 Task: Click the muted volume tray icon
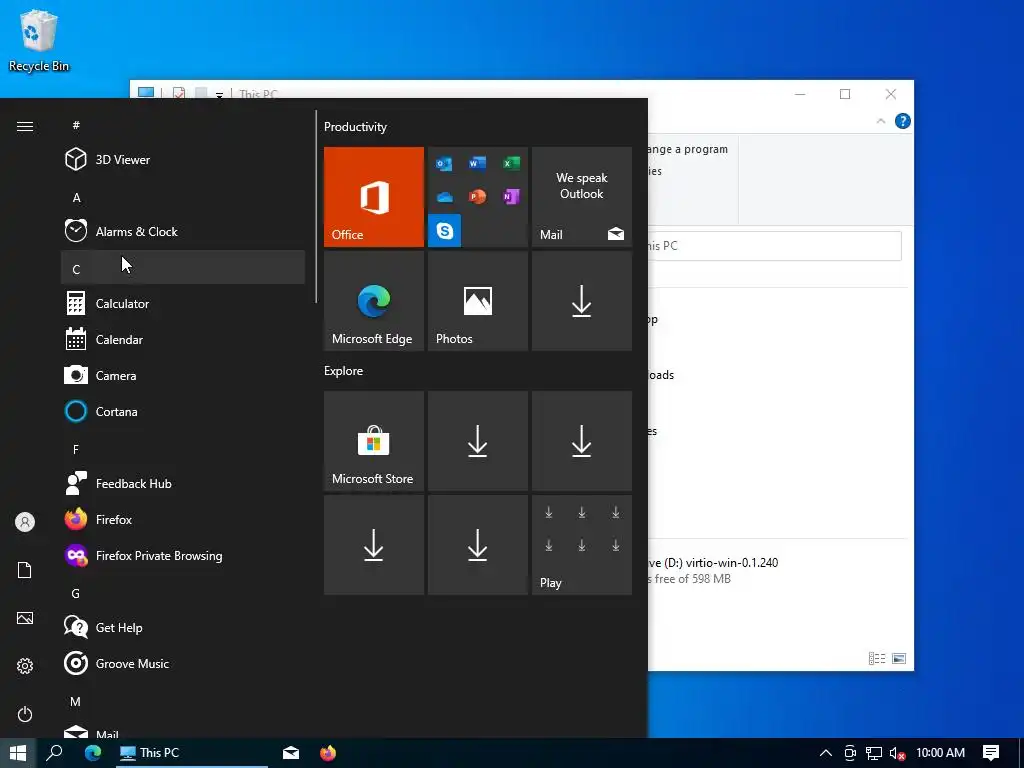click(897, 753)
